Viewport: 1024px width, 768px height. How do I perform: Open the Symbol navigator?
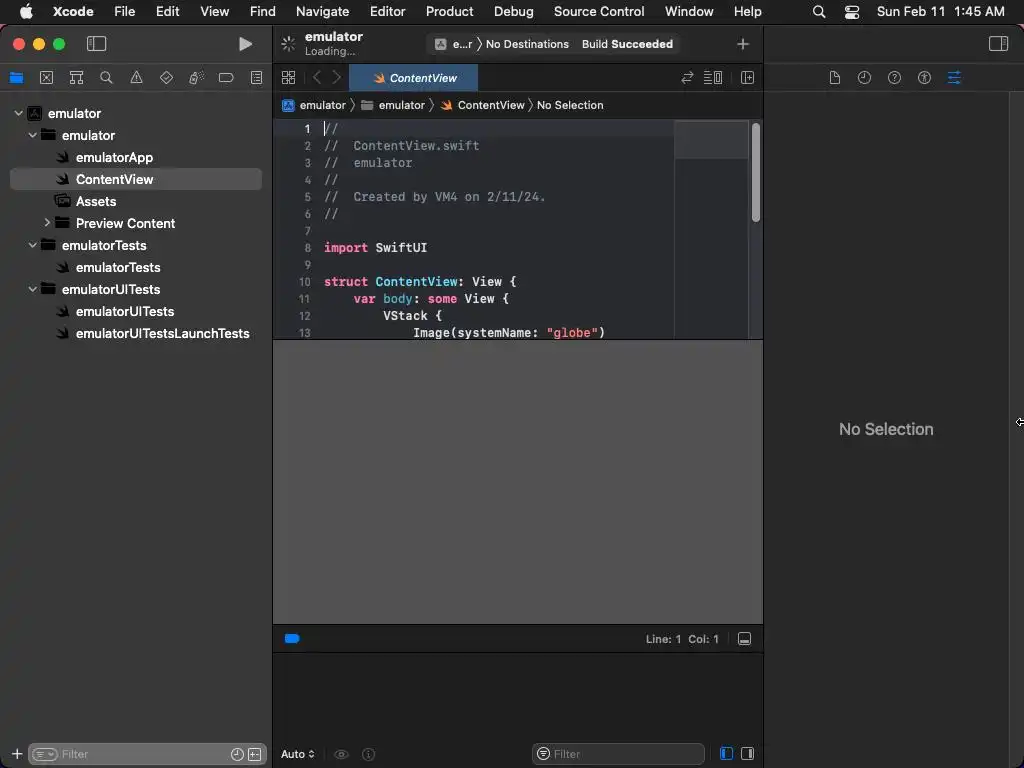click(76, 78)
